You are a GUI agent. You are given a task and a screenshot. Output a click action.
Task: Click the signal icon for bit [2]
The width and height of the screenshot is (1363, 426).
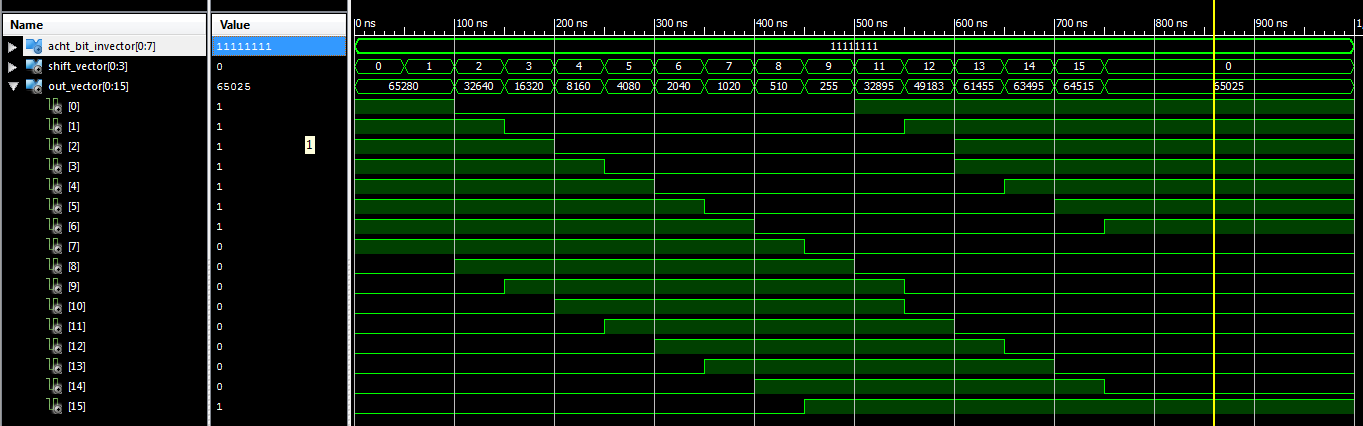click(55, 146)
